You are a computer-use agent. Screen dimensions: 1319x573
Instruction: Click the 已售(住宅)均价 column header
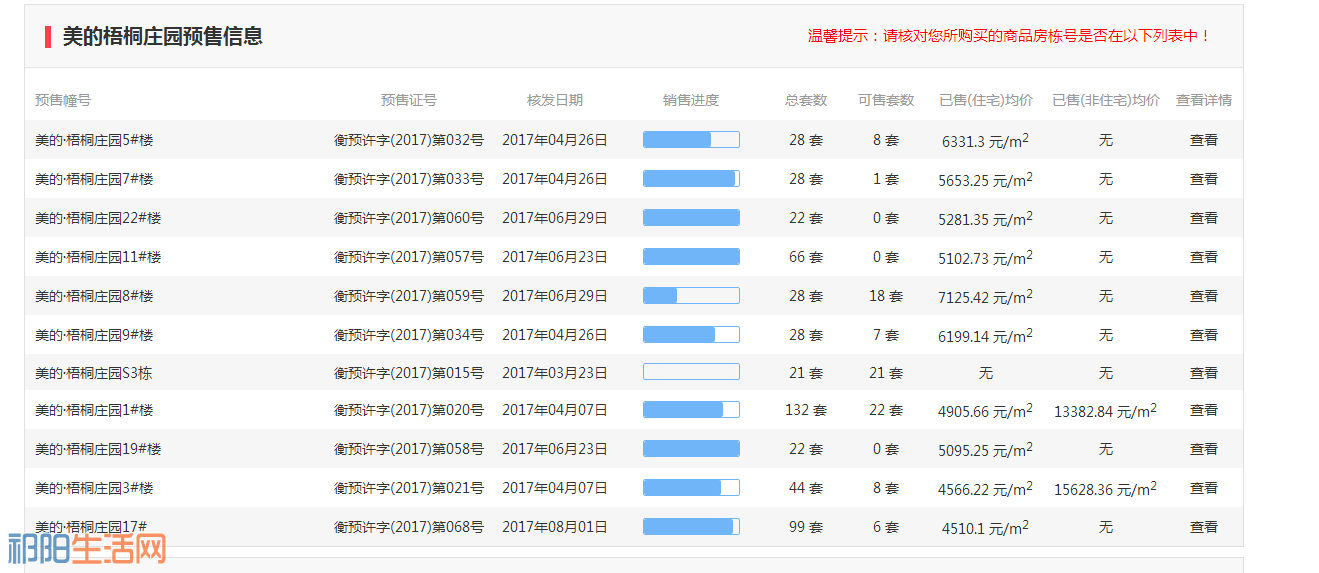[986, 100]
